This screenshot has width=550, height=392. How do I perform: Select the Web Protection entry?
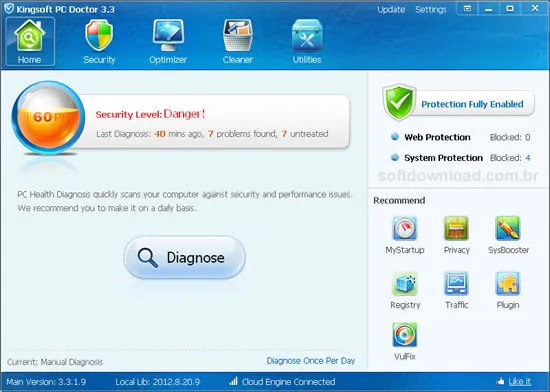437,137
